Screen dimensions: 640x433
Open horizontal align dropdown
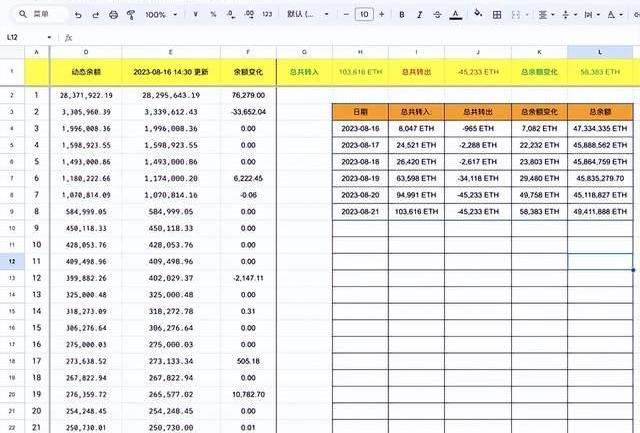547,15
